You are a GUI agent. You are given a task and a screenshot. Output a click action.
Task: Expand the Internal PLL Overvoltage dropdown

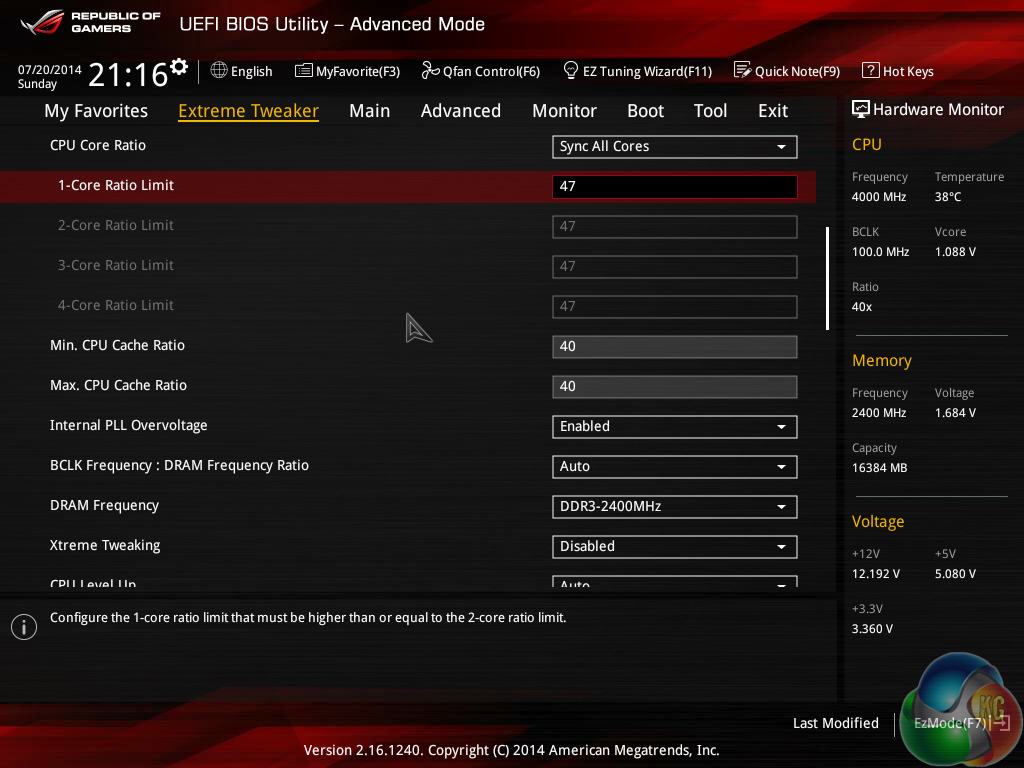coord(675,426)
